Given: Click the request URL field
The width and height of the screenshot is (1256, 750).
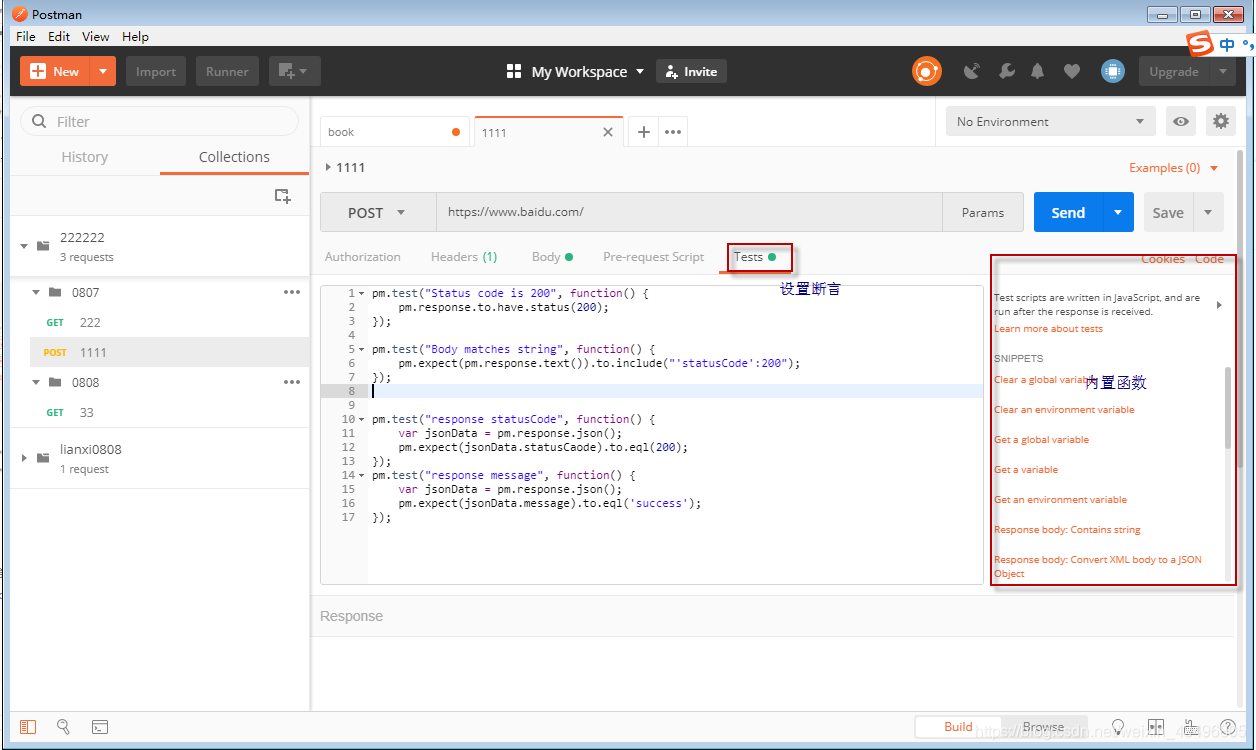Looking at the screenshot, I should coord(689,212).
